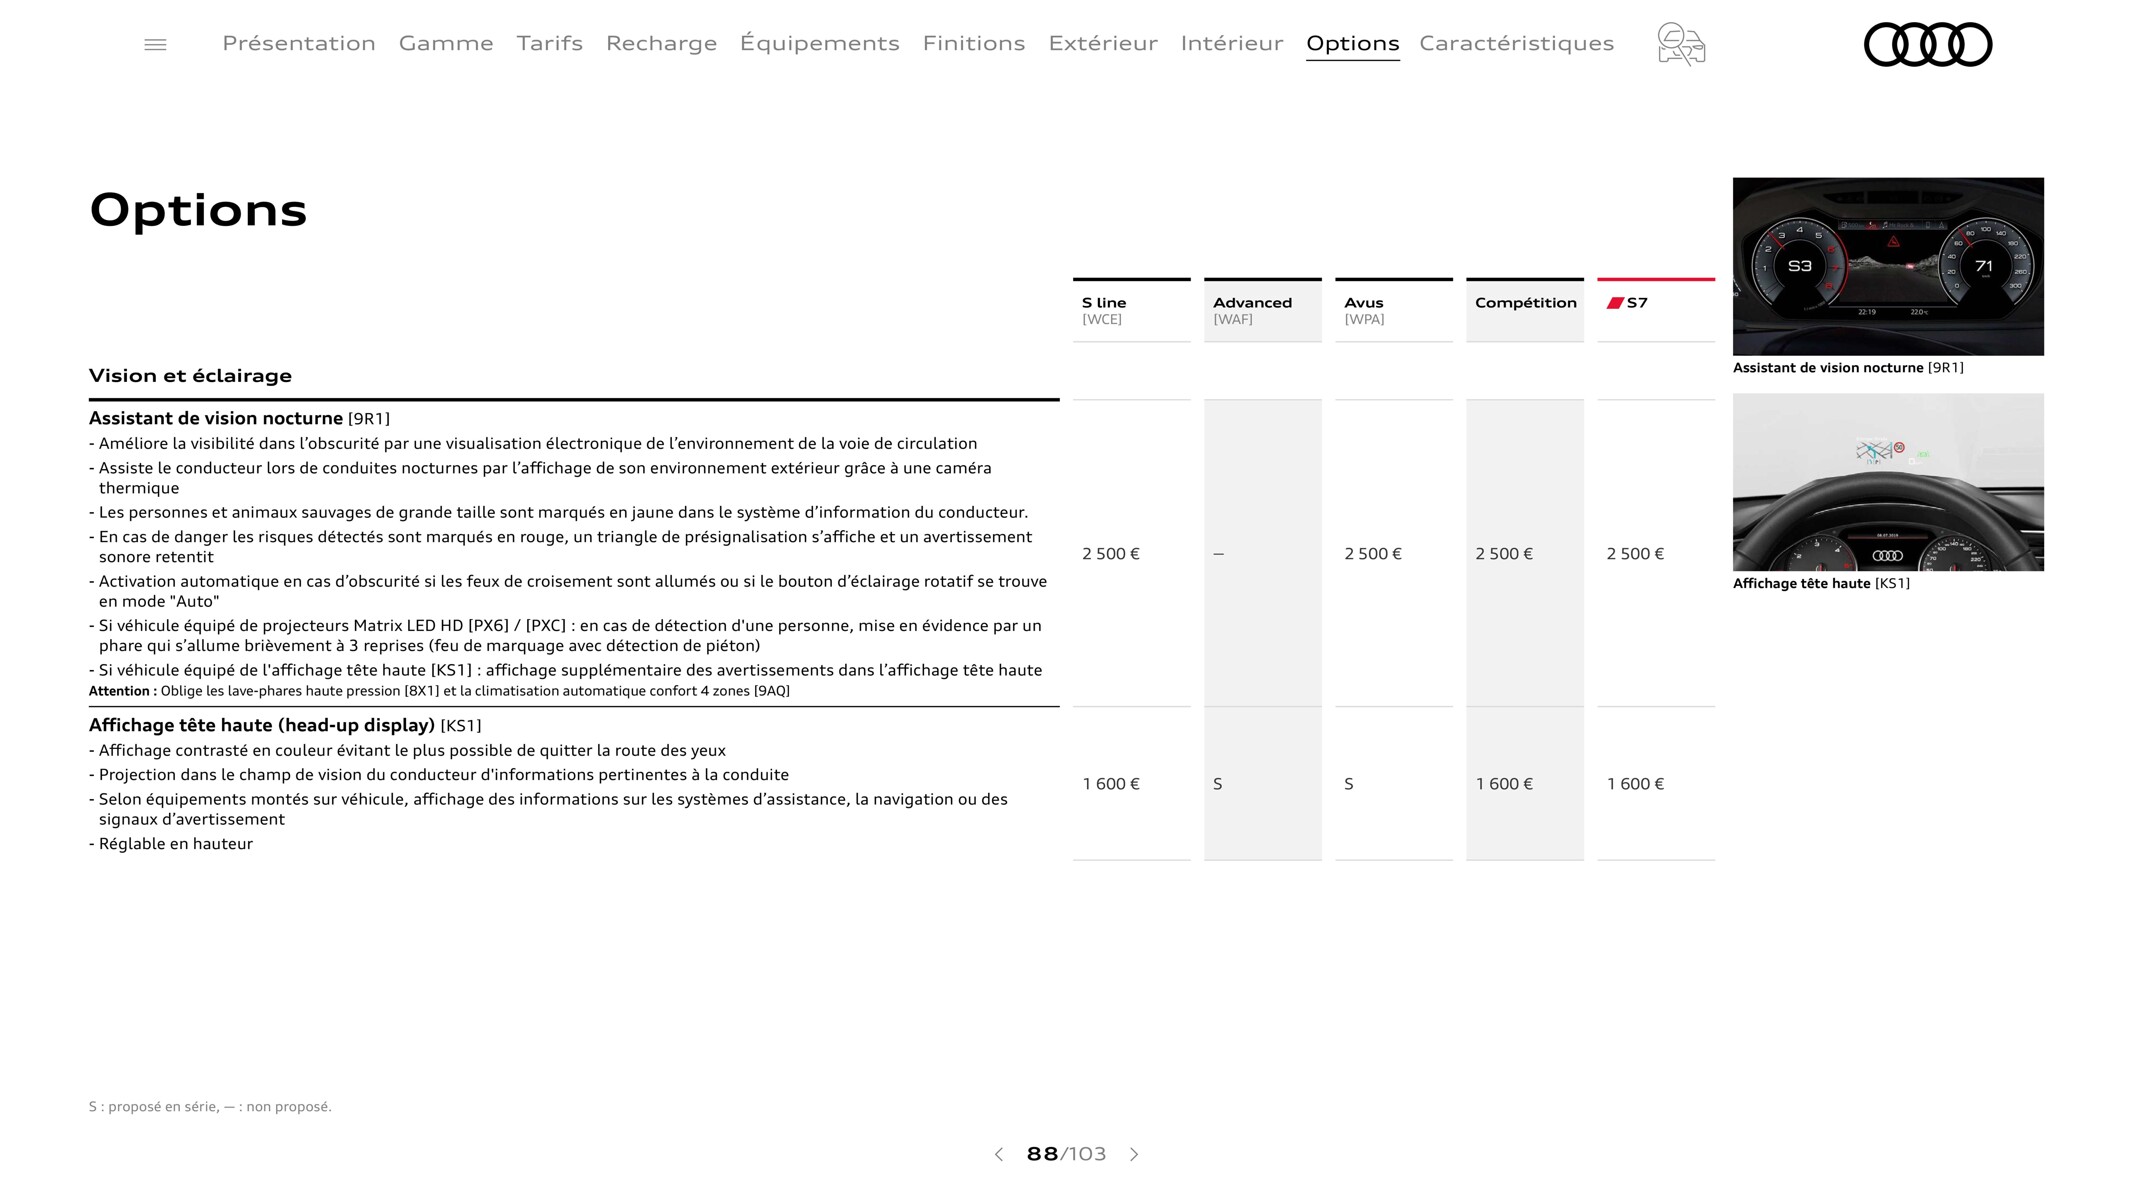Open the Gamme tab

click(446, 43)
